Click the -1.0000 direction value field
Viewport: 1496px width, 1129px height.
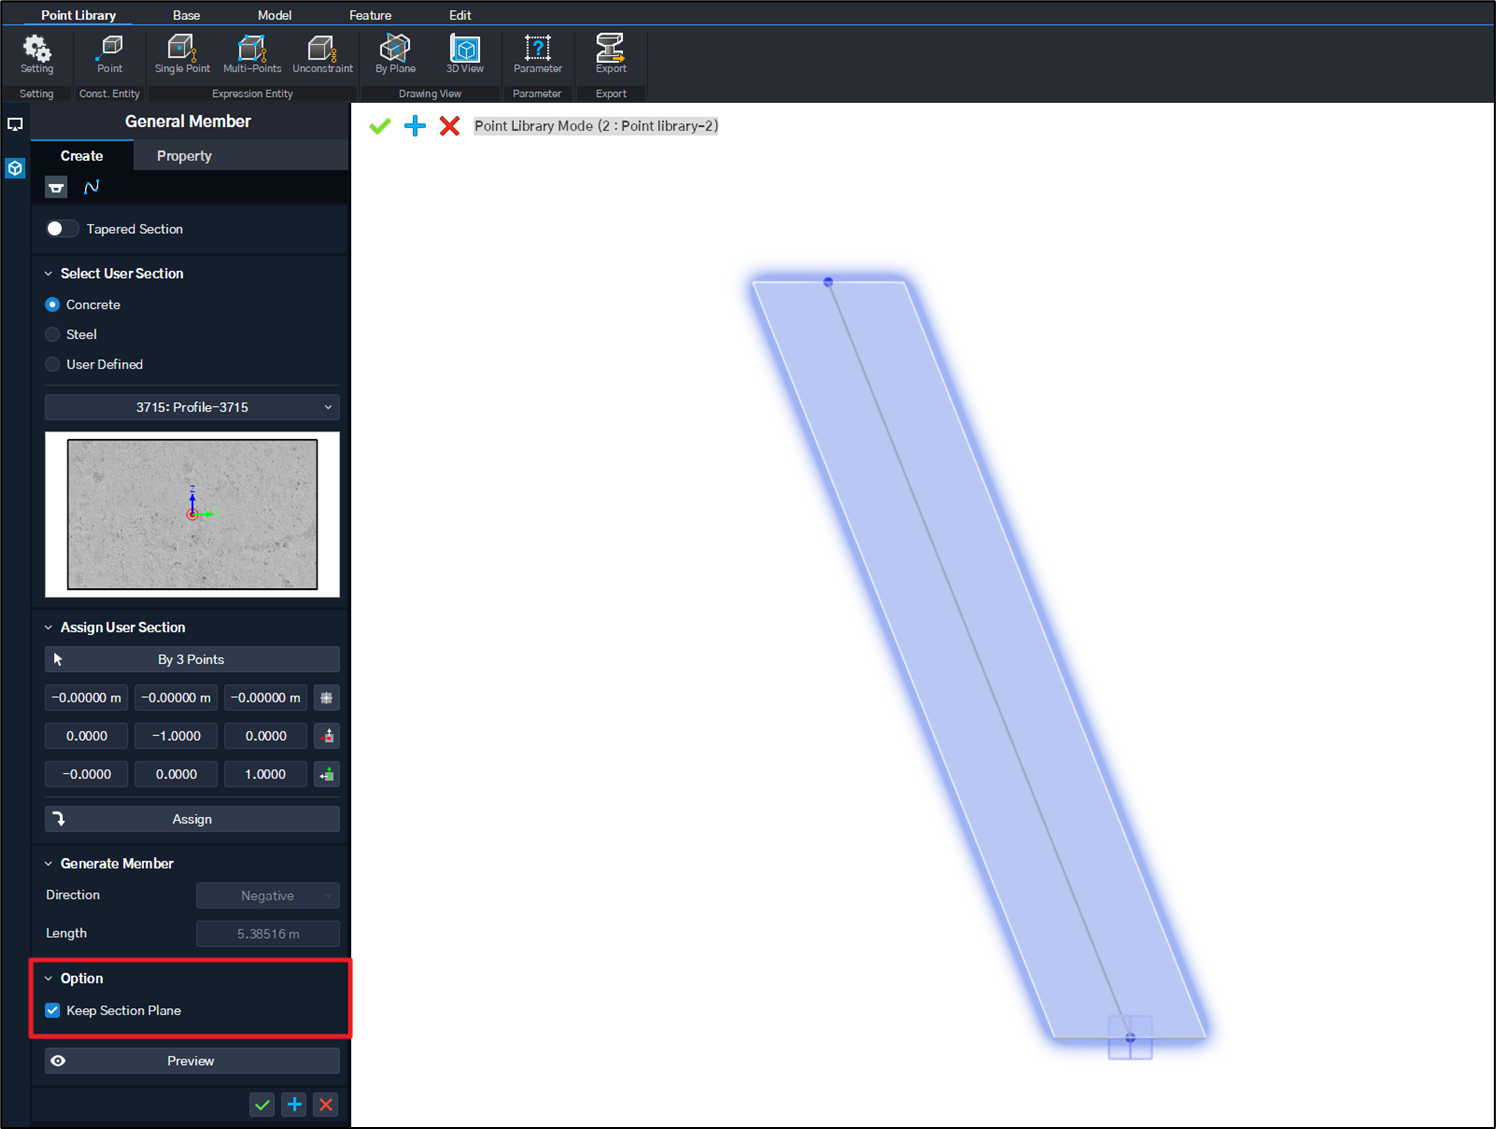[176, 736]
